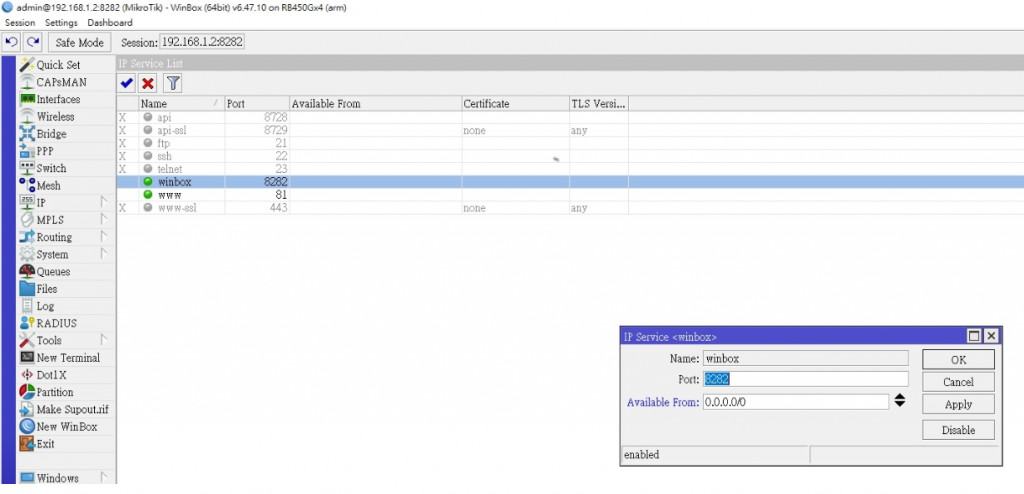This screenshot has width=1024, height=494.
Task: Expand the MPLS submenu arrow
Action: point(103,220)
